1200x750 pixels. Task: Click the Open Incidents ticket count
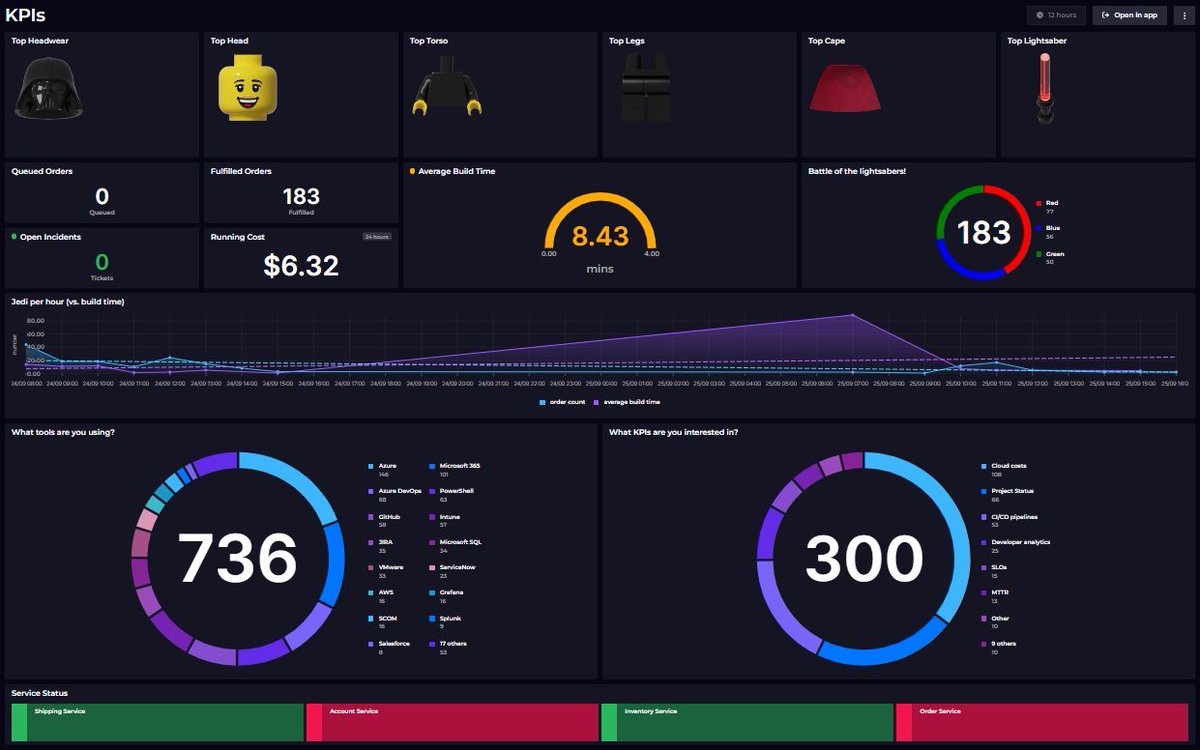[102, 263]
